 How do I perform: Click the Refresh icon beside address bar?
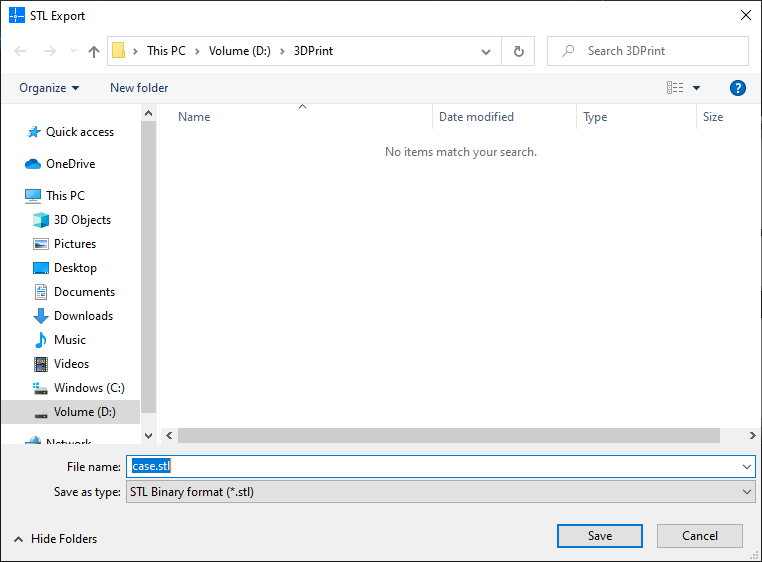pyautogui.click(x=518, y=51)
